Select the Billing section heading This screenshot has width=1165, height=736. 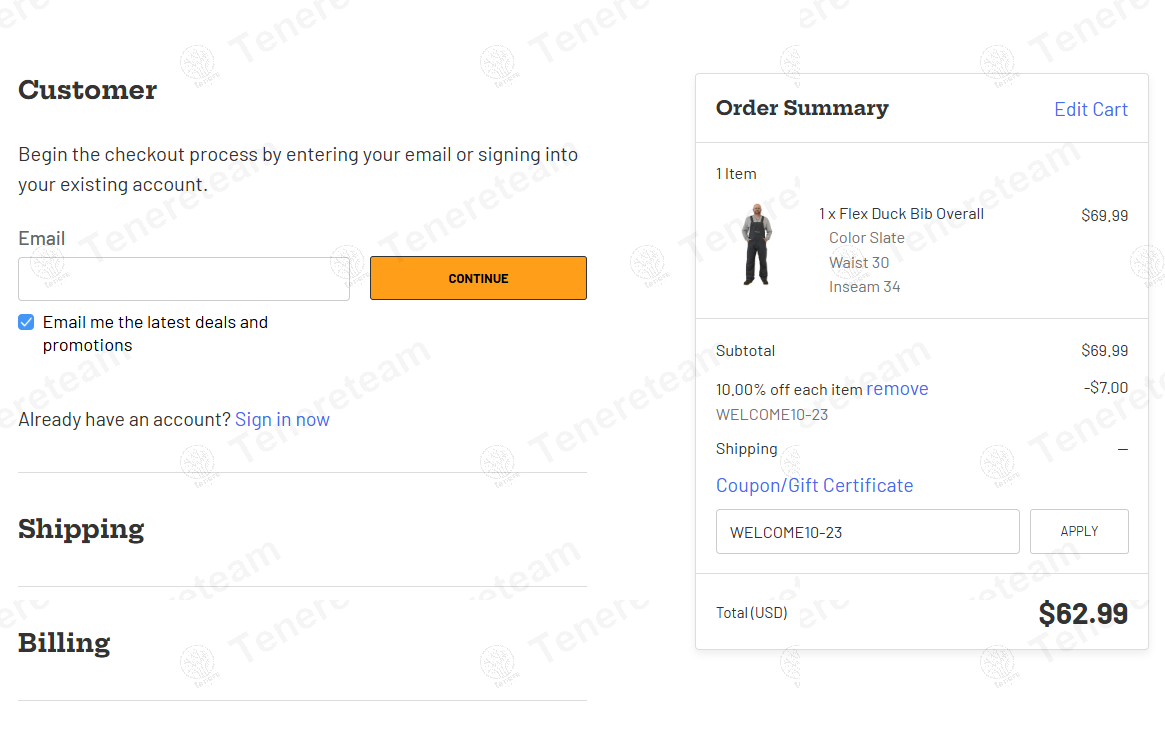[x=64, y=643]
